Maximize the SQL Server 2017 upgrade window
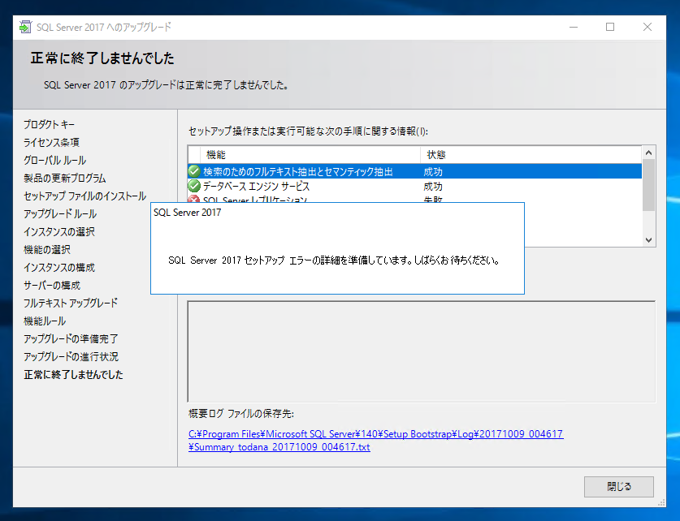 (x=610, y=27)
